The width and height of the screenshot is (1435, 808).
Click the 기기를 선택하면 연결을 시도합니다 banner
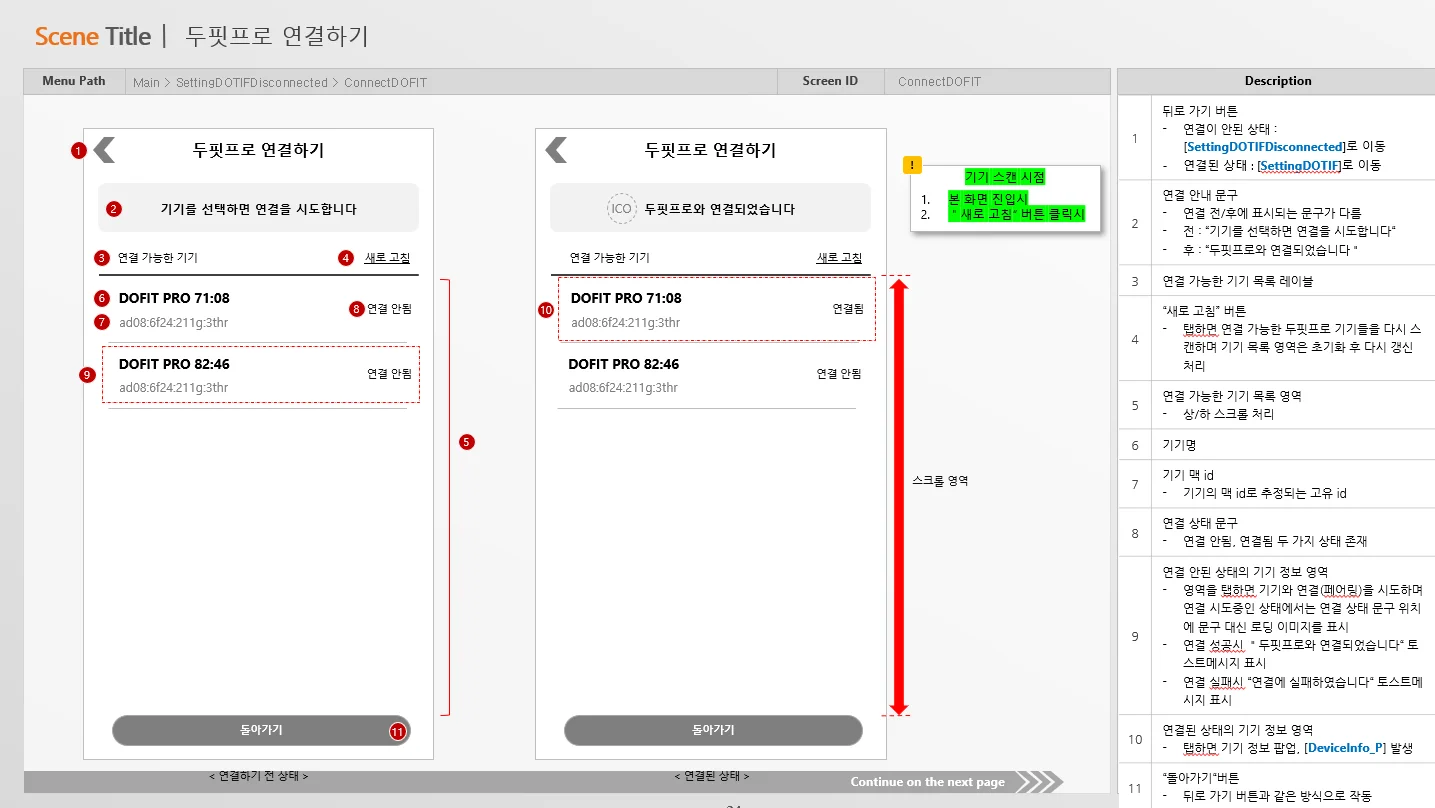258,208
